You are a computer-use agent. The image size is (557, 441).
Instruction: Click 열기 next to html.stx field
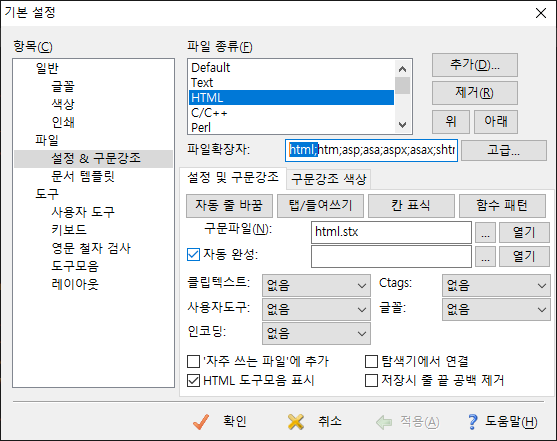(524, 233)
